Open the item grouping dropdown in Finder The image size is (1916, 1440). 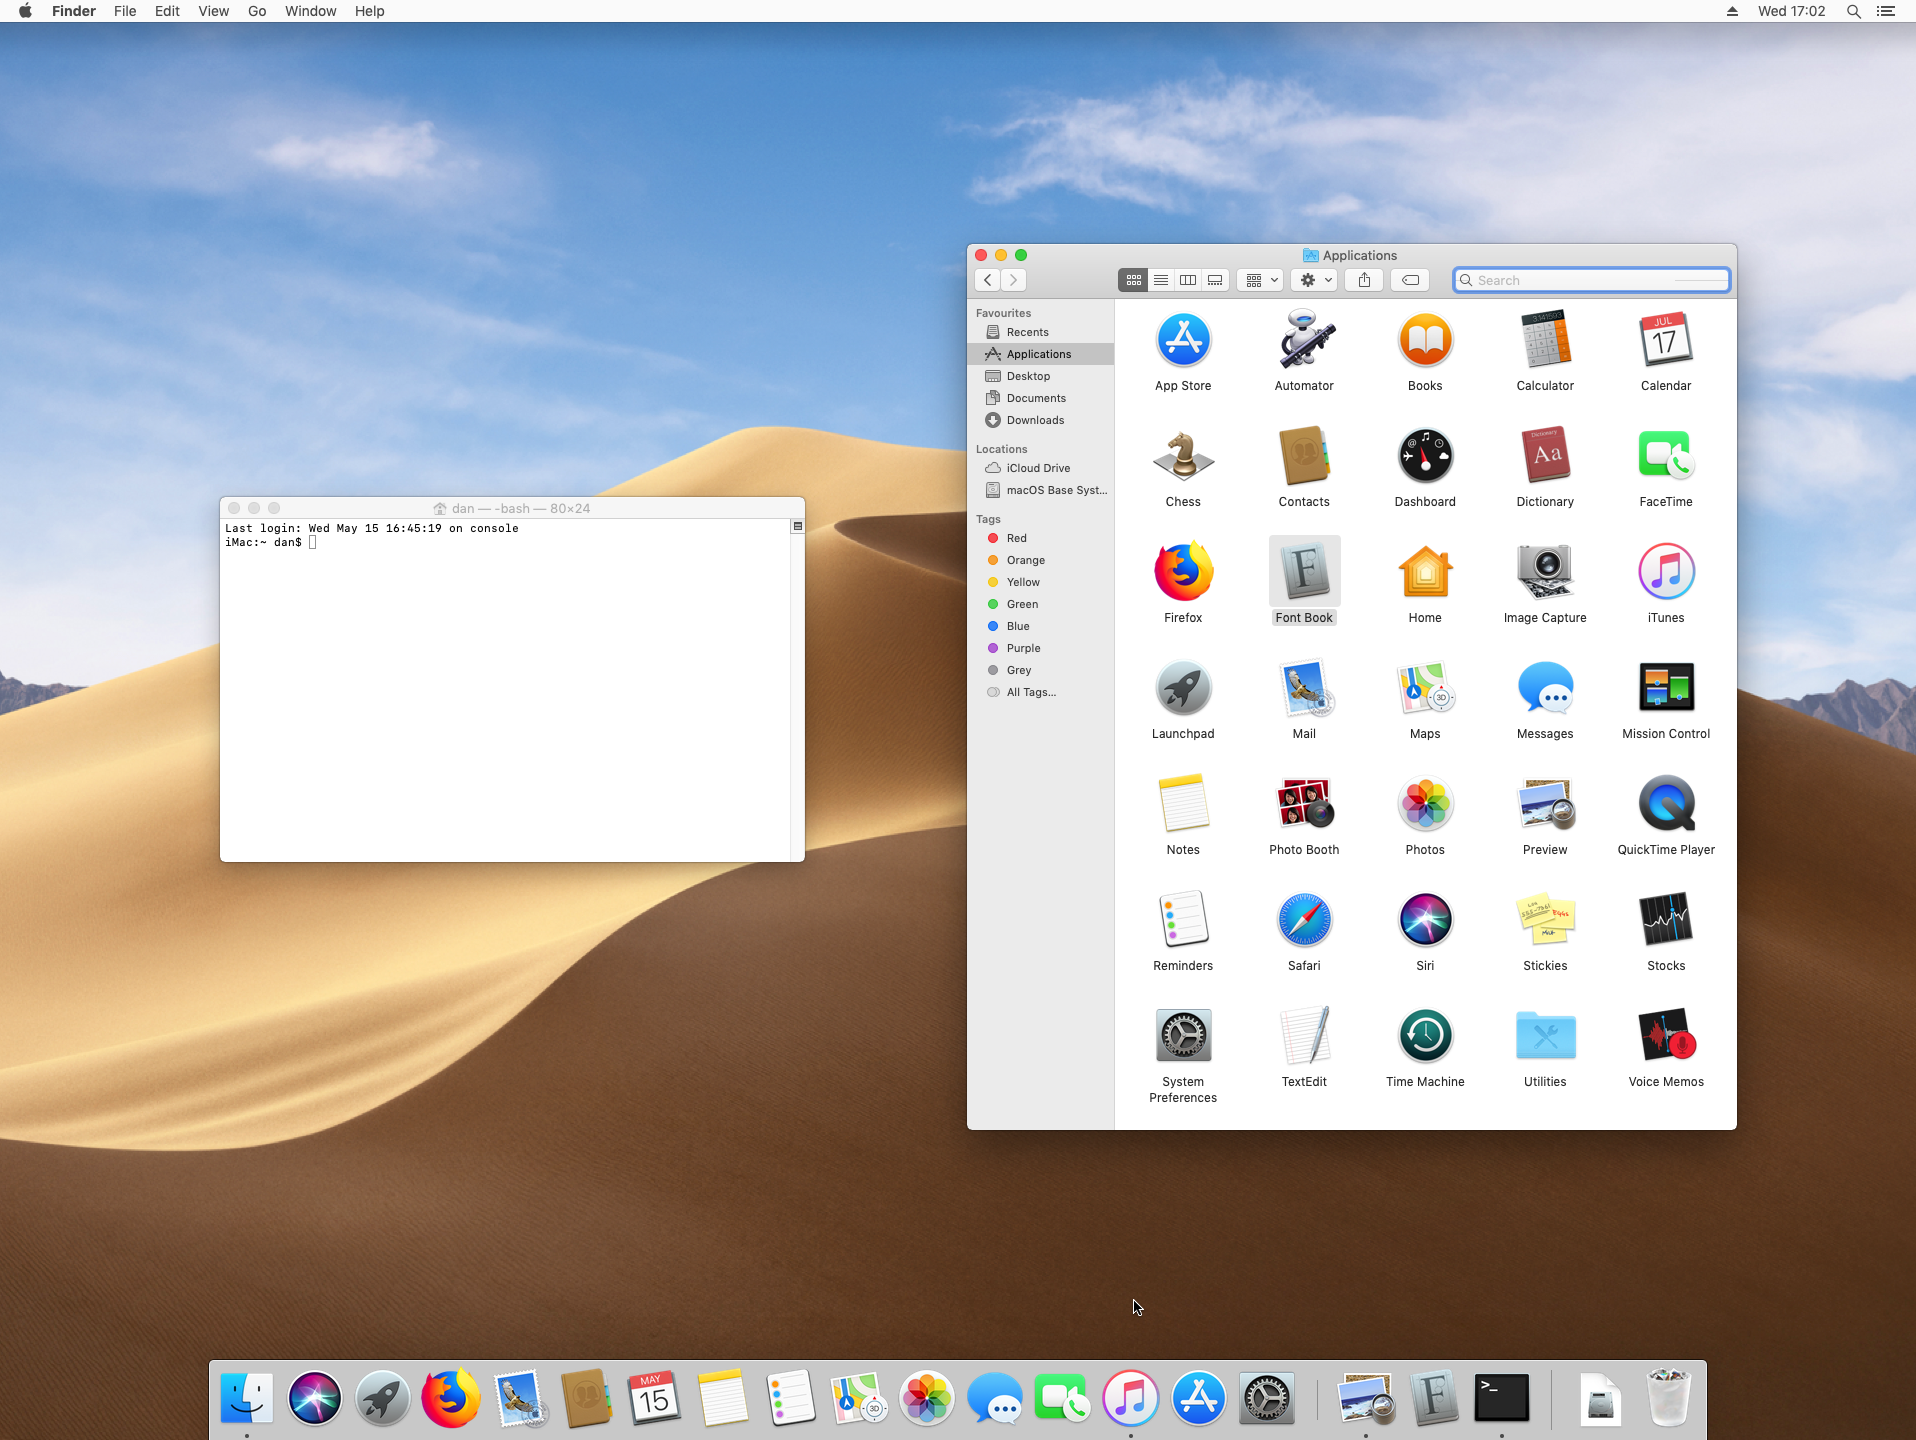[1260, 280]
